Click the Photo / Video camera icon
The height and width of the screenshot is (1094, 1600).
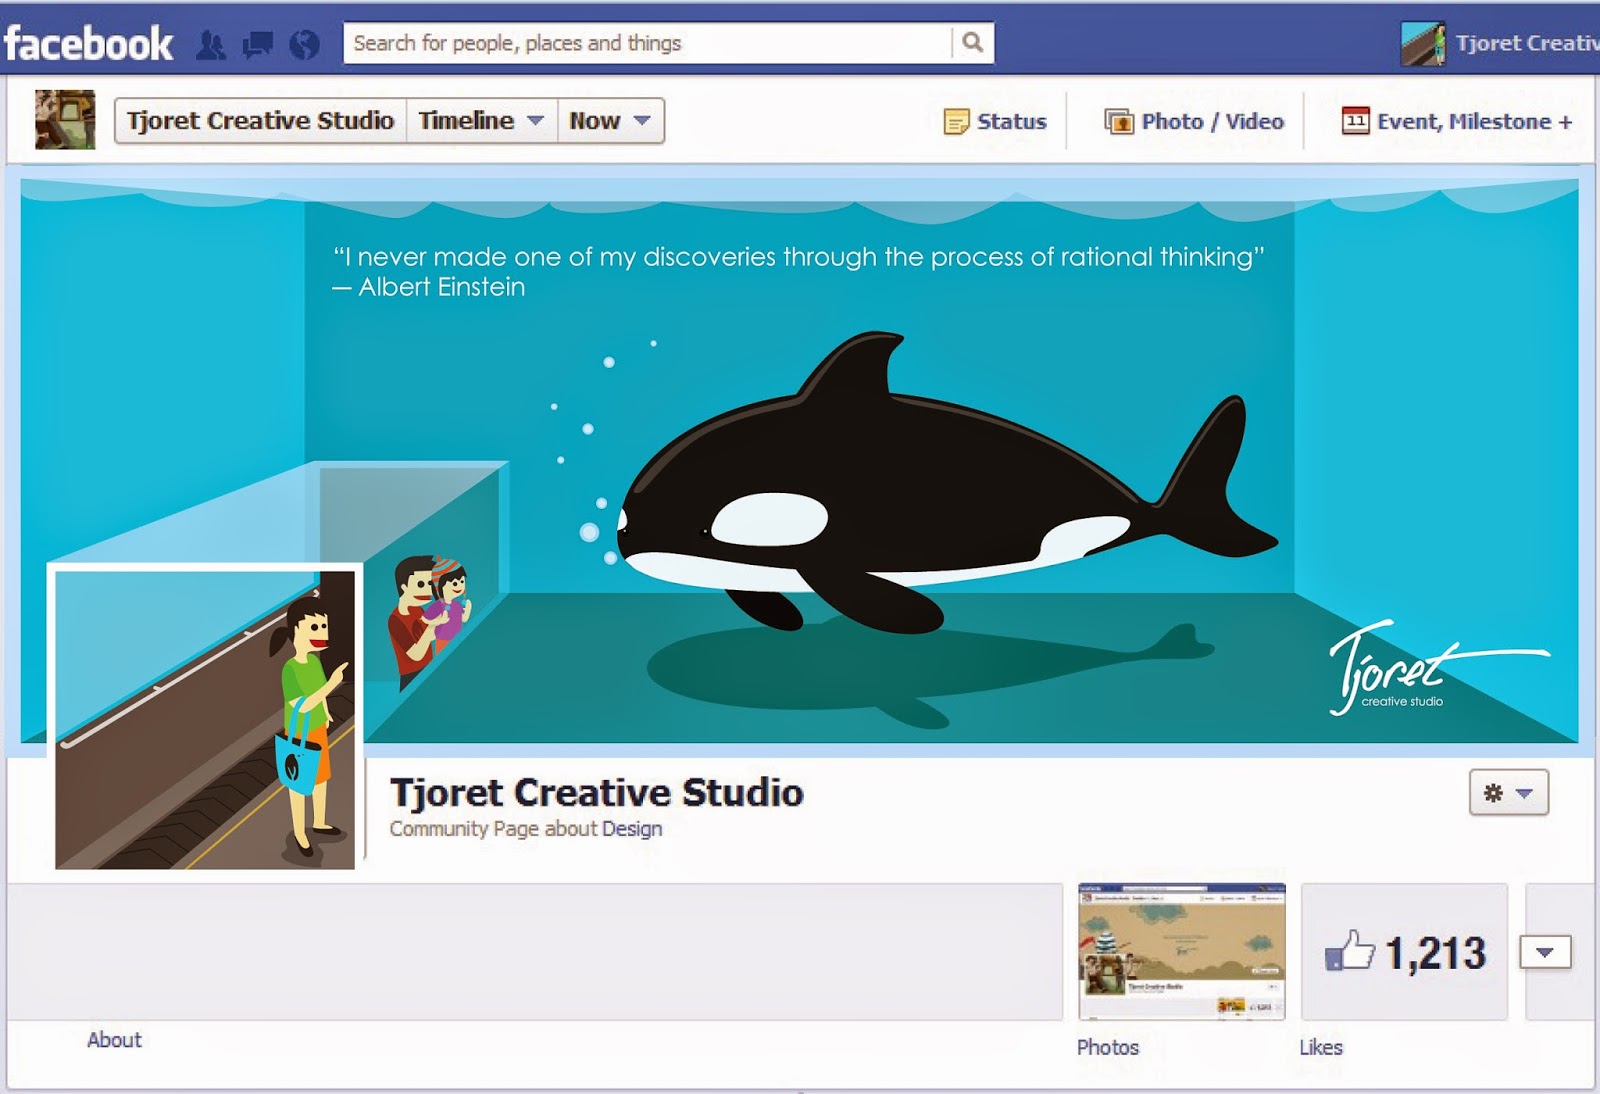point(1118,122)
